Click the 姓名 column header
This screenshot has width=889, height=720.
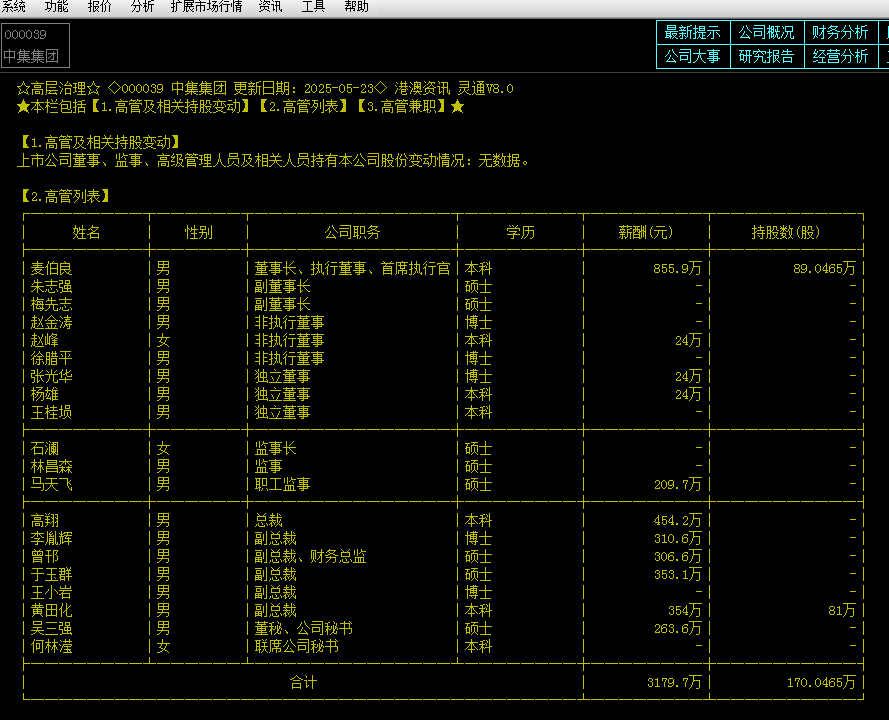86,232
